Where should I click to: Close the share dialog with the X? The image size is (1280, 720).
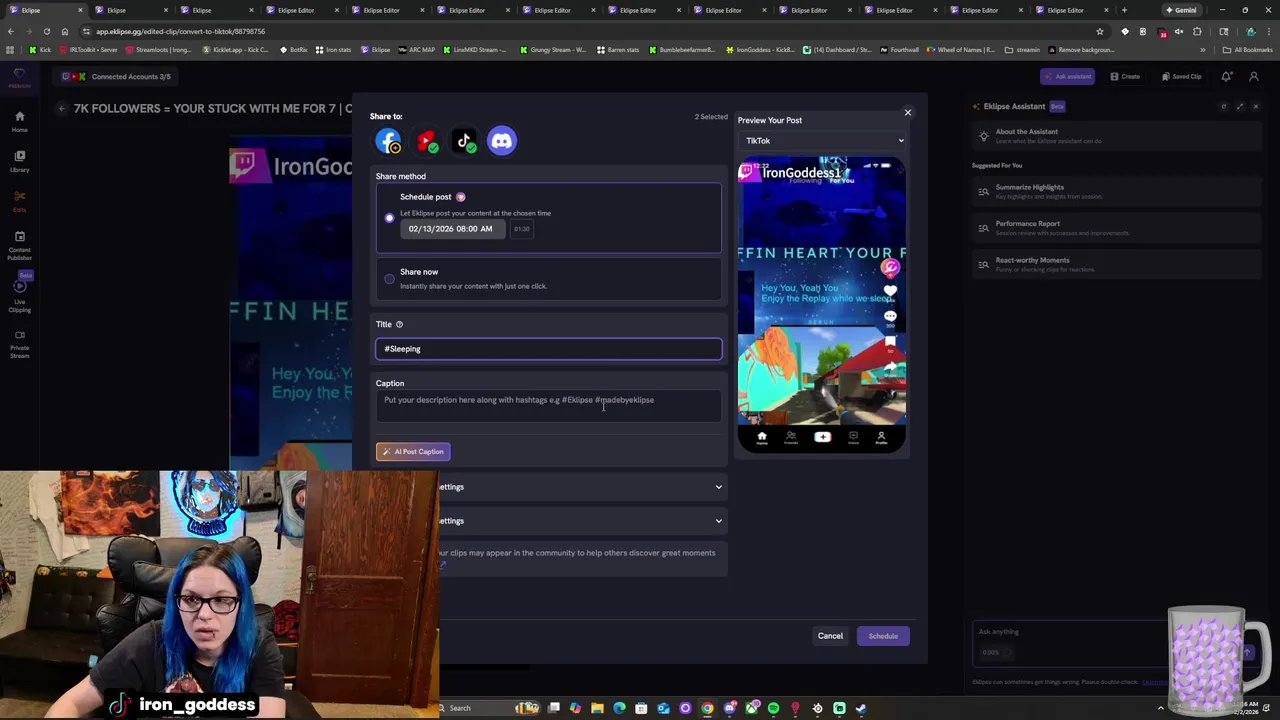[x=908, y=112]
